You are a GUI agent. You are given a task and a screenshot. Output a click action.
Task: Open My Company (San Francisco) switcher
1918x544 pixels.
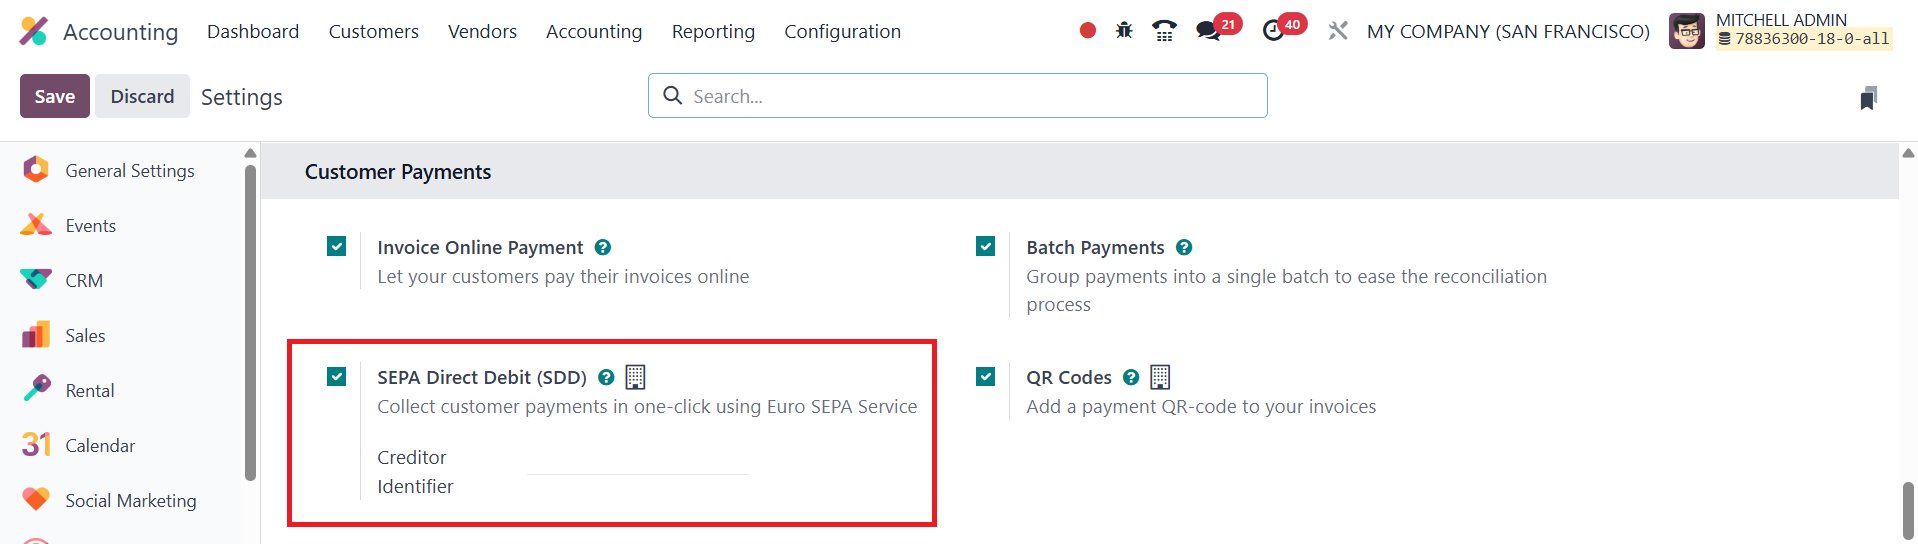1508,31
